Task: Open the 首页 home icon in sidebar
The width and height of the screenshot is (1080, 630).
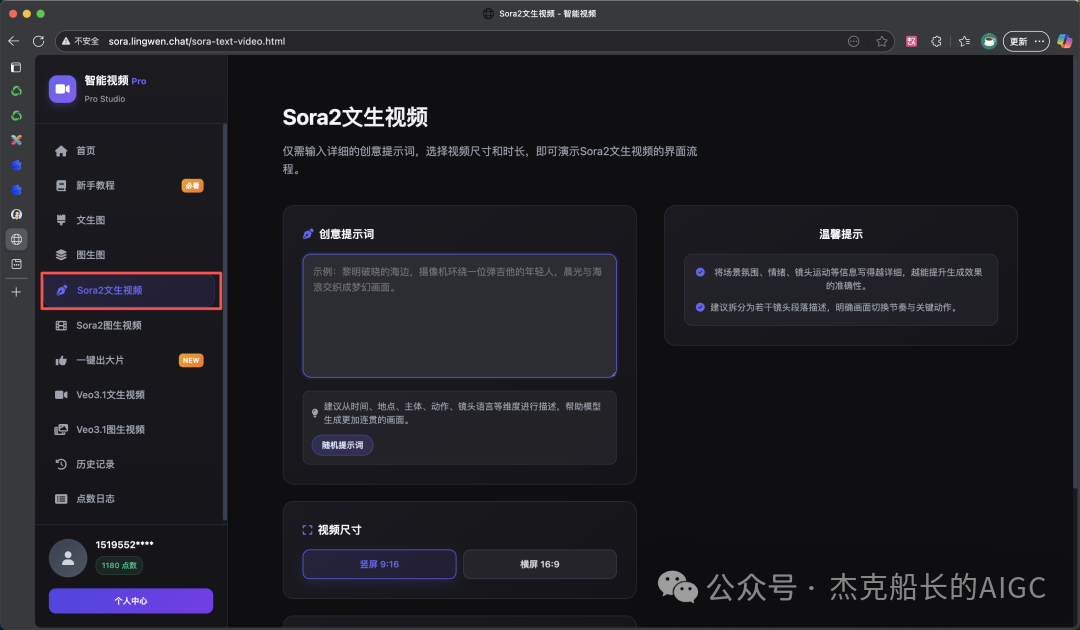Action: [62, 150]
